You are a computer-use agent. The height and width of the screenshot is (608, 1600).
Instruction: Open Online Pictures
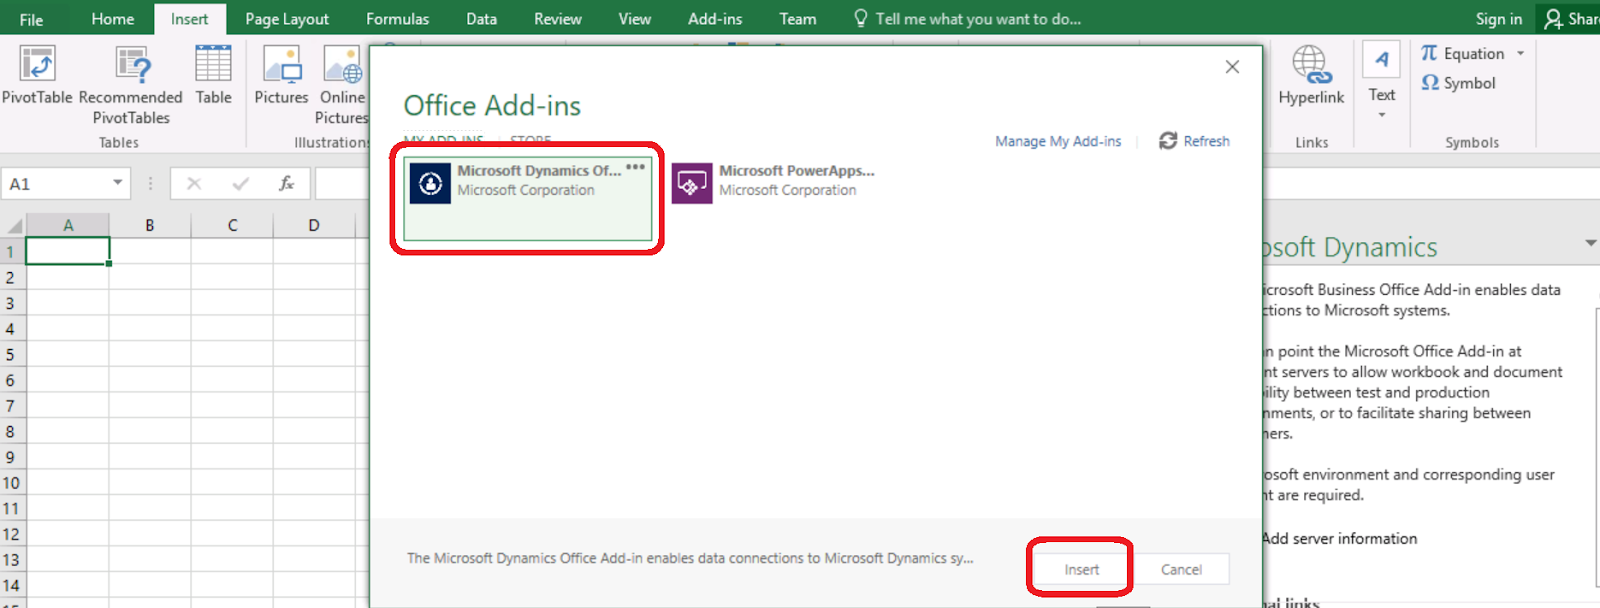point(342,85)
